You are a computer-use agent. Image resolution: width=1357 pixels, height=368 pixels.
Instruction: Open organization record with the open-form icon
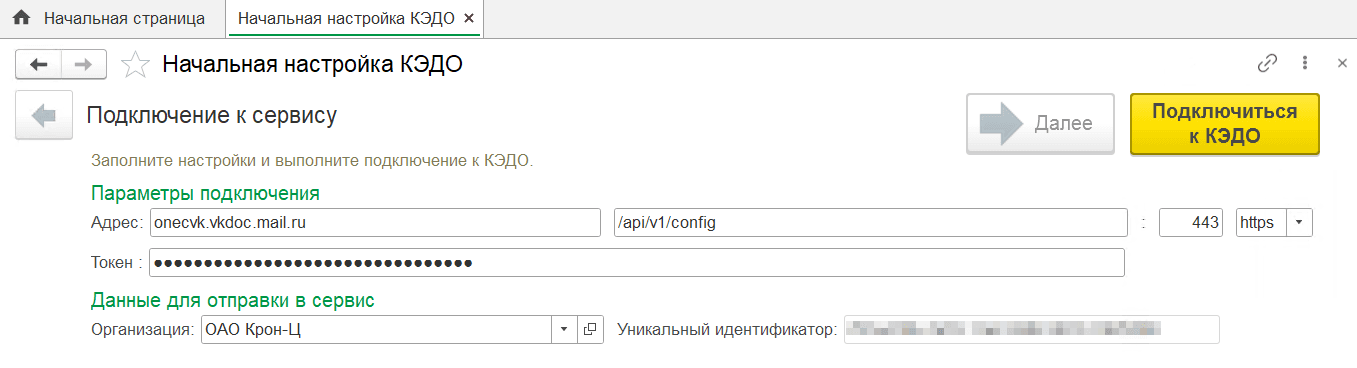(590, 328)
